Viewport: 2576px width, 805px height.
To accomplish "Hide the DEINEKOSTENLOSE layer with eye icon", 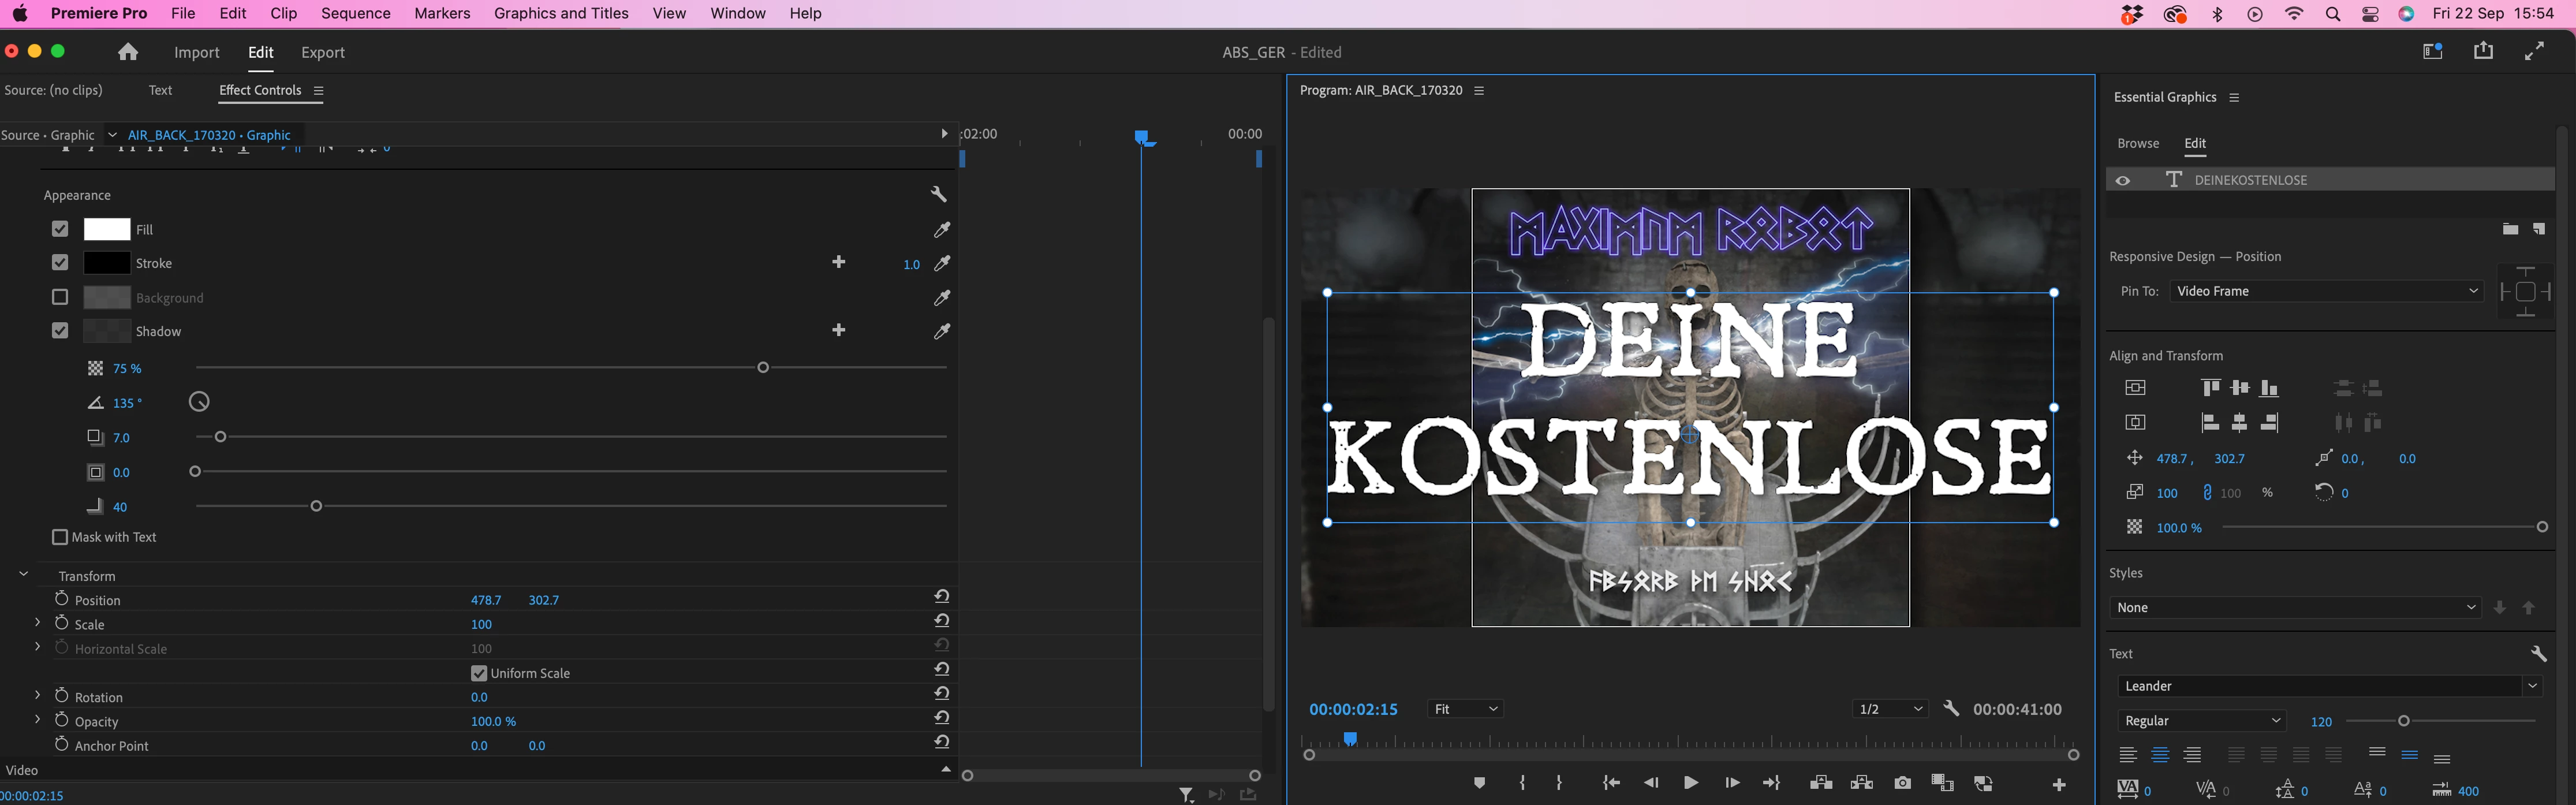I will tap(2122, 180).
